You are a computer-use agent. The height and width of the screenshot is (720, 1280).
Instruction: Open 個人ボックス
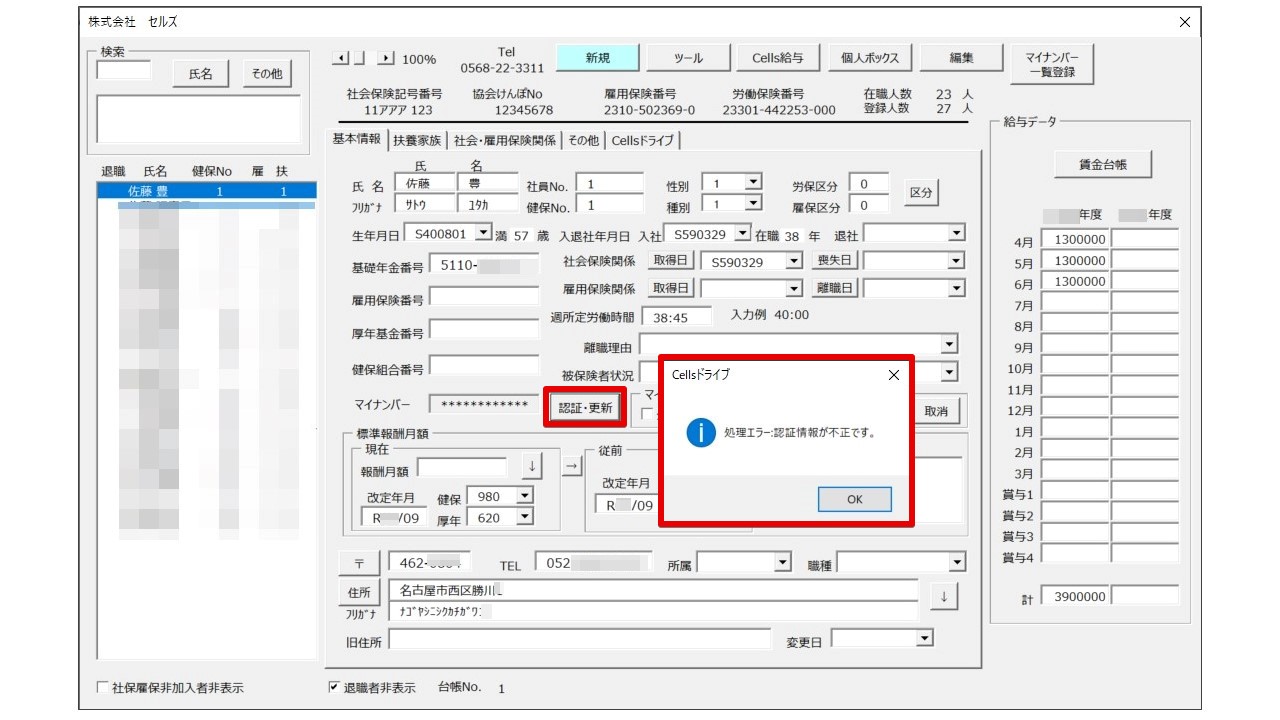(x=870, y=58)
